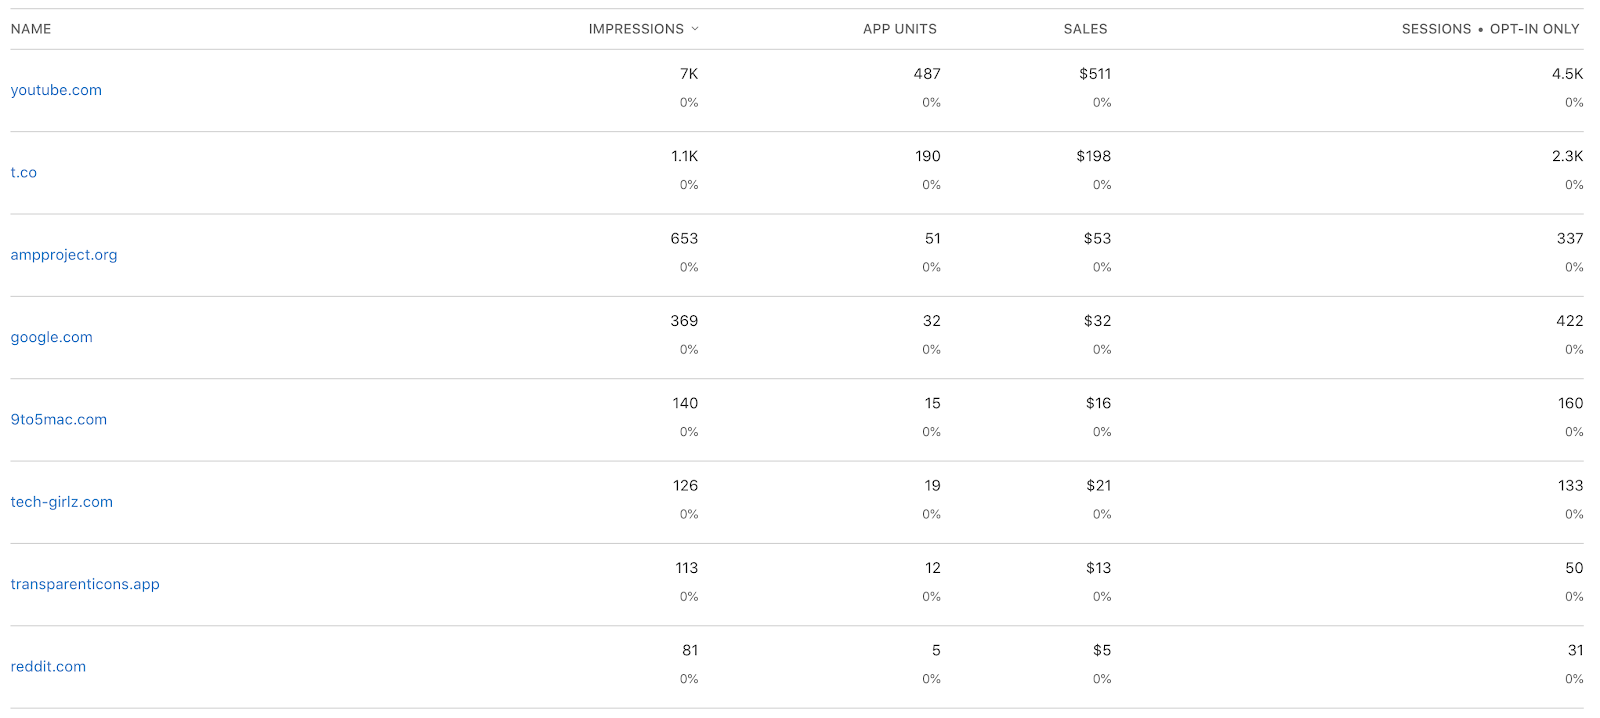Select youtube.com's 7K impressions value
Image resolution: width=1600 pixels, height=718 pixels.
point(688,73)
